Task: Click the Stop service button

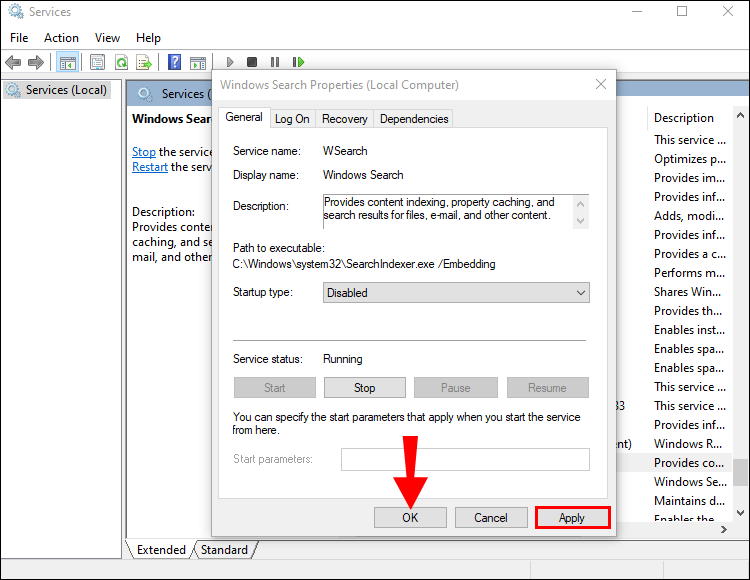Action: tap(364, 388)
